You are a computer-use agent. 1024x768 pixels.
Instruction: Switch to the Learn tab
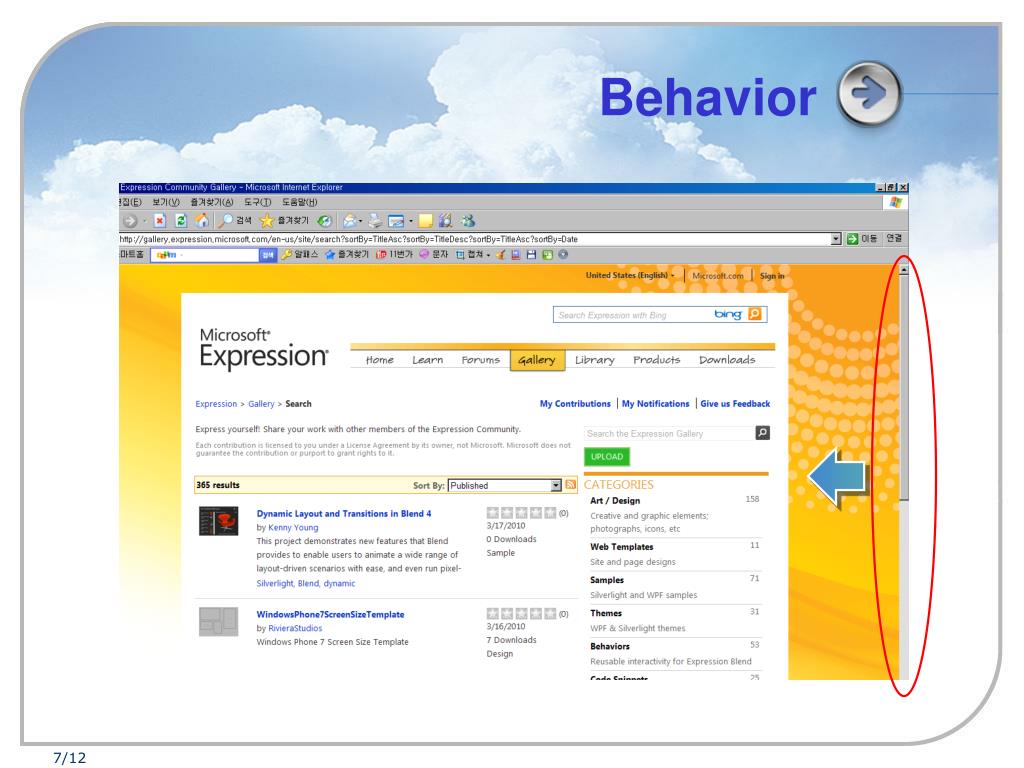tap(427, 360)
